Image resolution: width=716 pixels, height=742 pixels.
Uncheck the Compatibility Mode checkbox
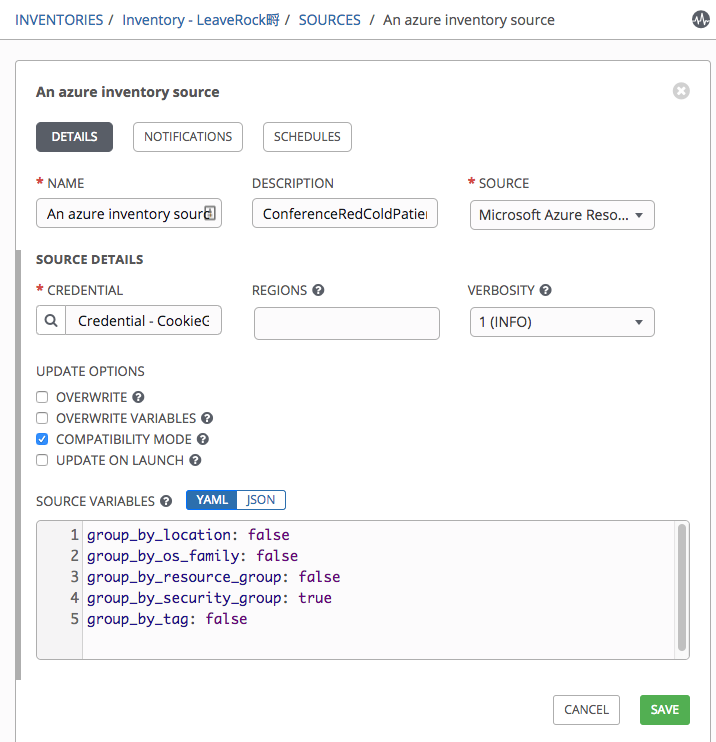(42, 439)
